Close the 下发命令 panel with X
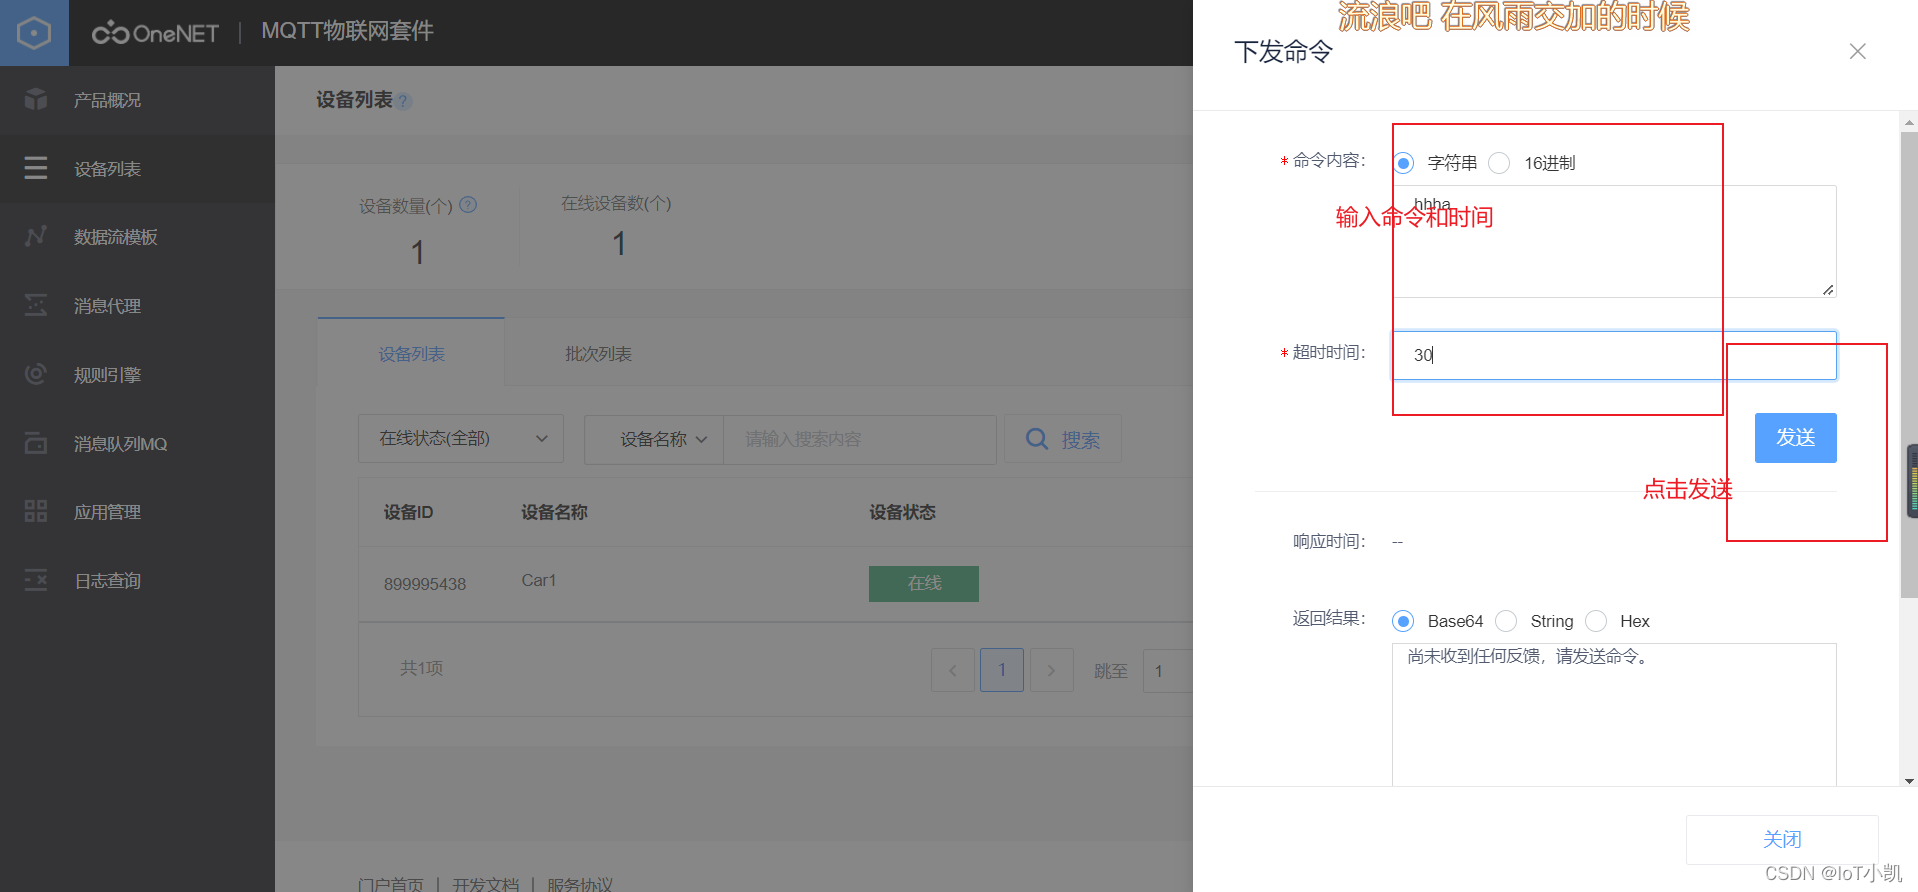The width and height of the screenshot is (1918, 892). point(1858,51)
